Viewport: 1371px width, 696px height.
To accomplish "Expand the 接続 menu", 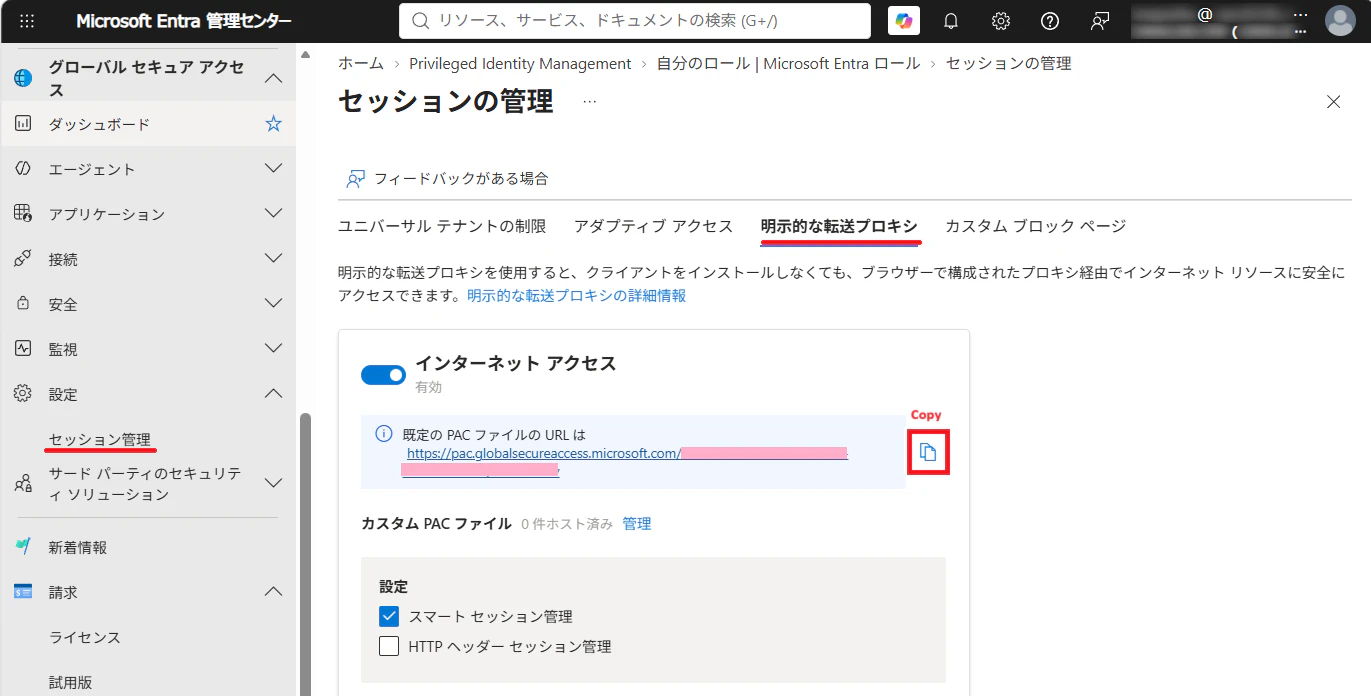I will pos(273,259).
